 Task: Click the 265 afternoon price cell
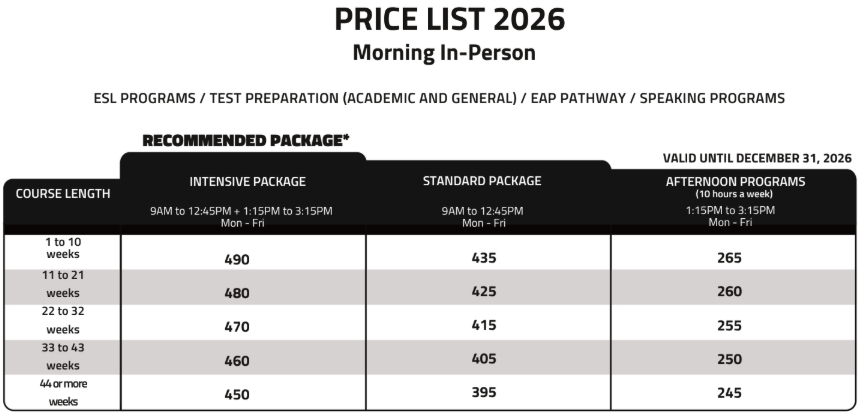click(729, 257)
